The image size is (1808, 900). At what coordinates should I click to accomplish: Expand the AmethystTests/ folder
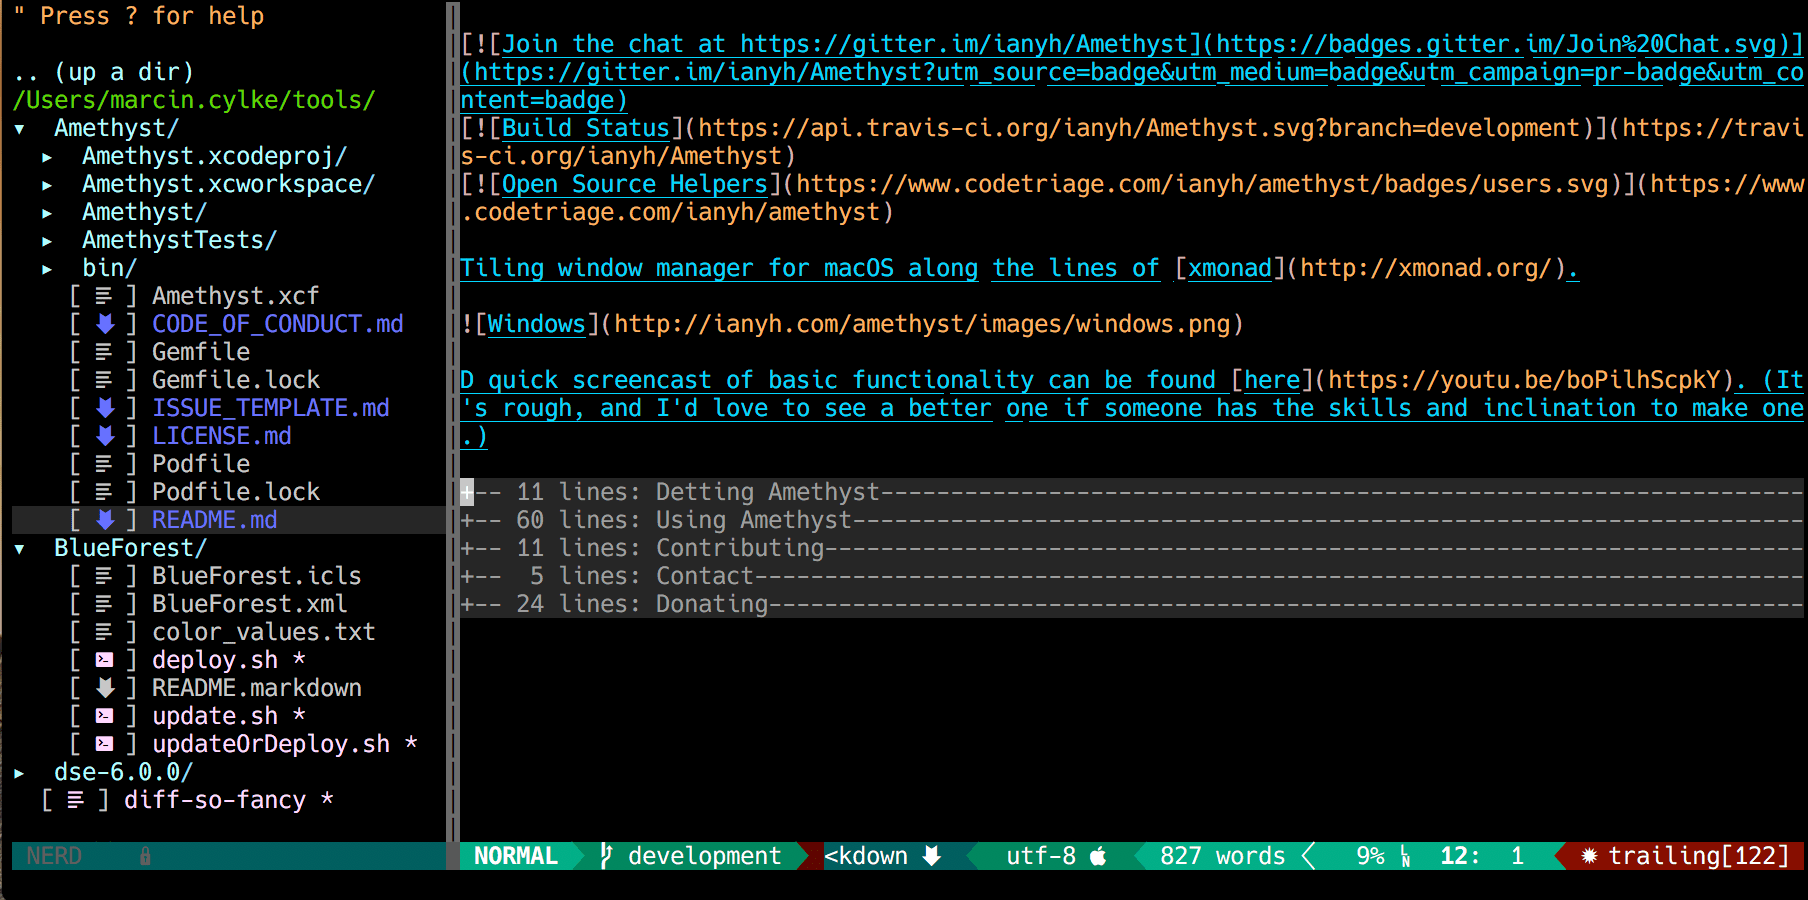[x=47, y=241]
